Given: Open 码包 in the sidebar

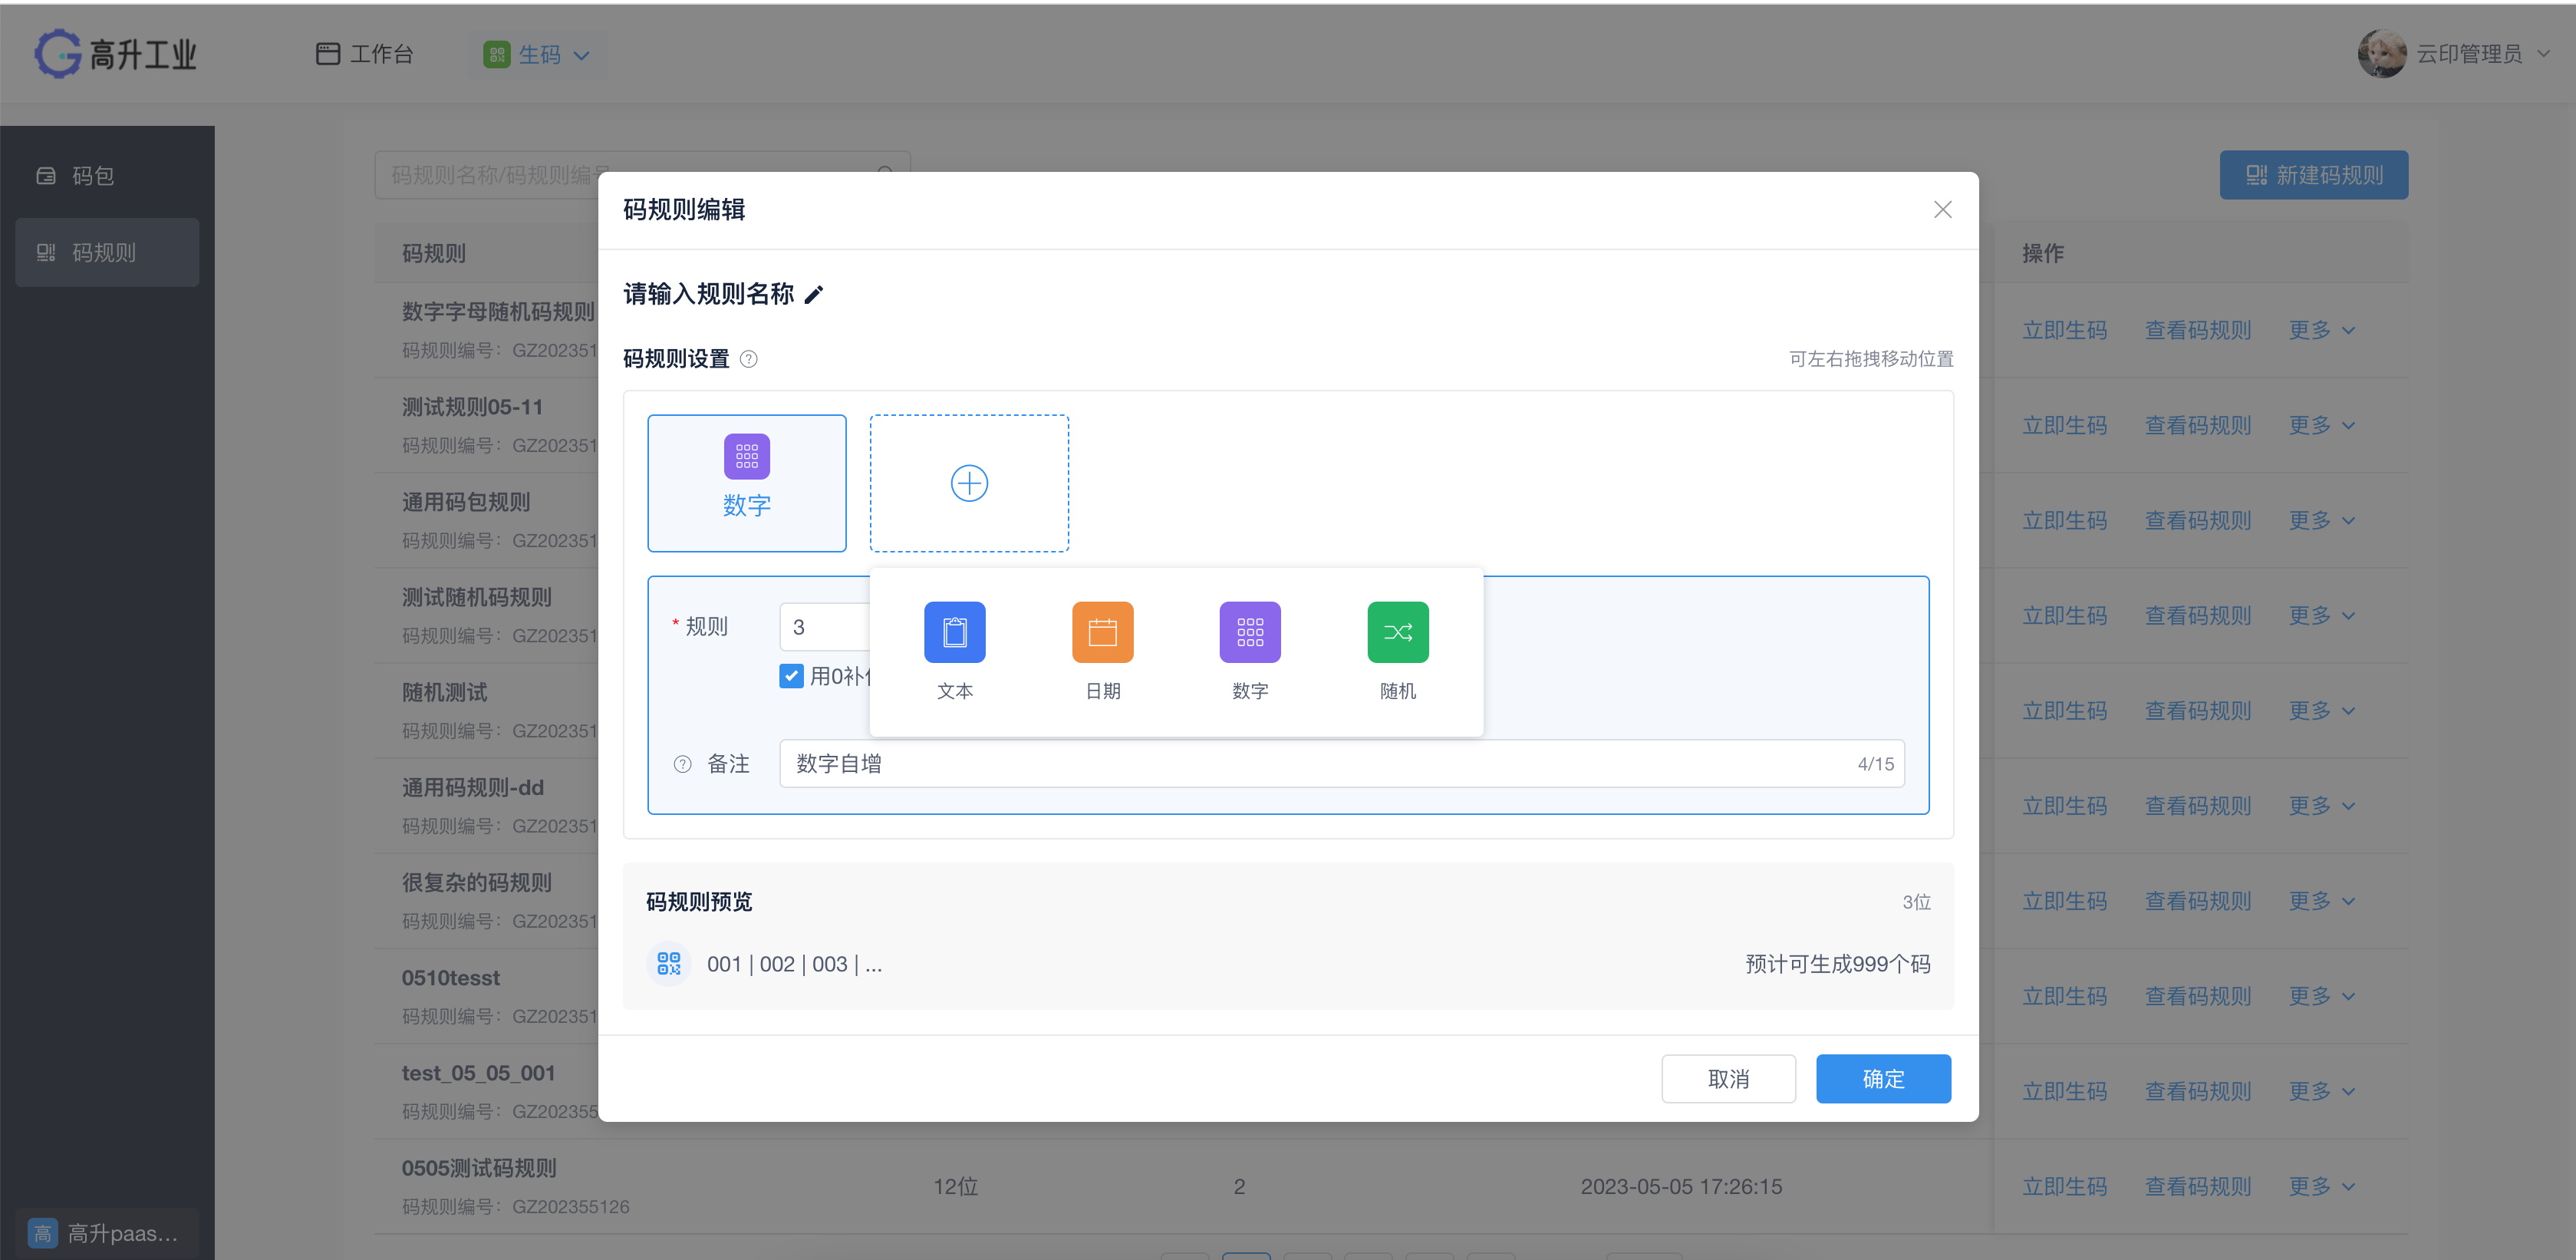Looking at the screenshot, I should coord(107,176).
